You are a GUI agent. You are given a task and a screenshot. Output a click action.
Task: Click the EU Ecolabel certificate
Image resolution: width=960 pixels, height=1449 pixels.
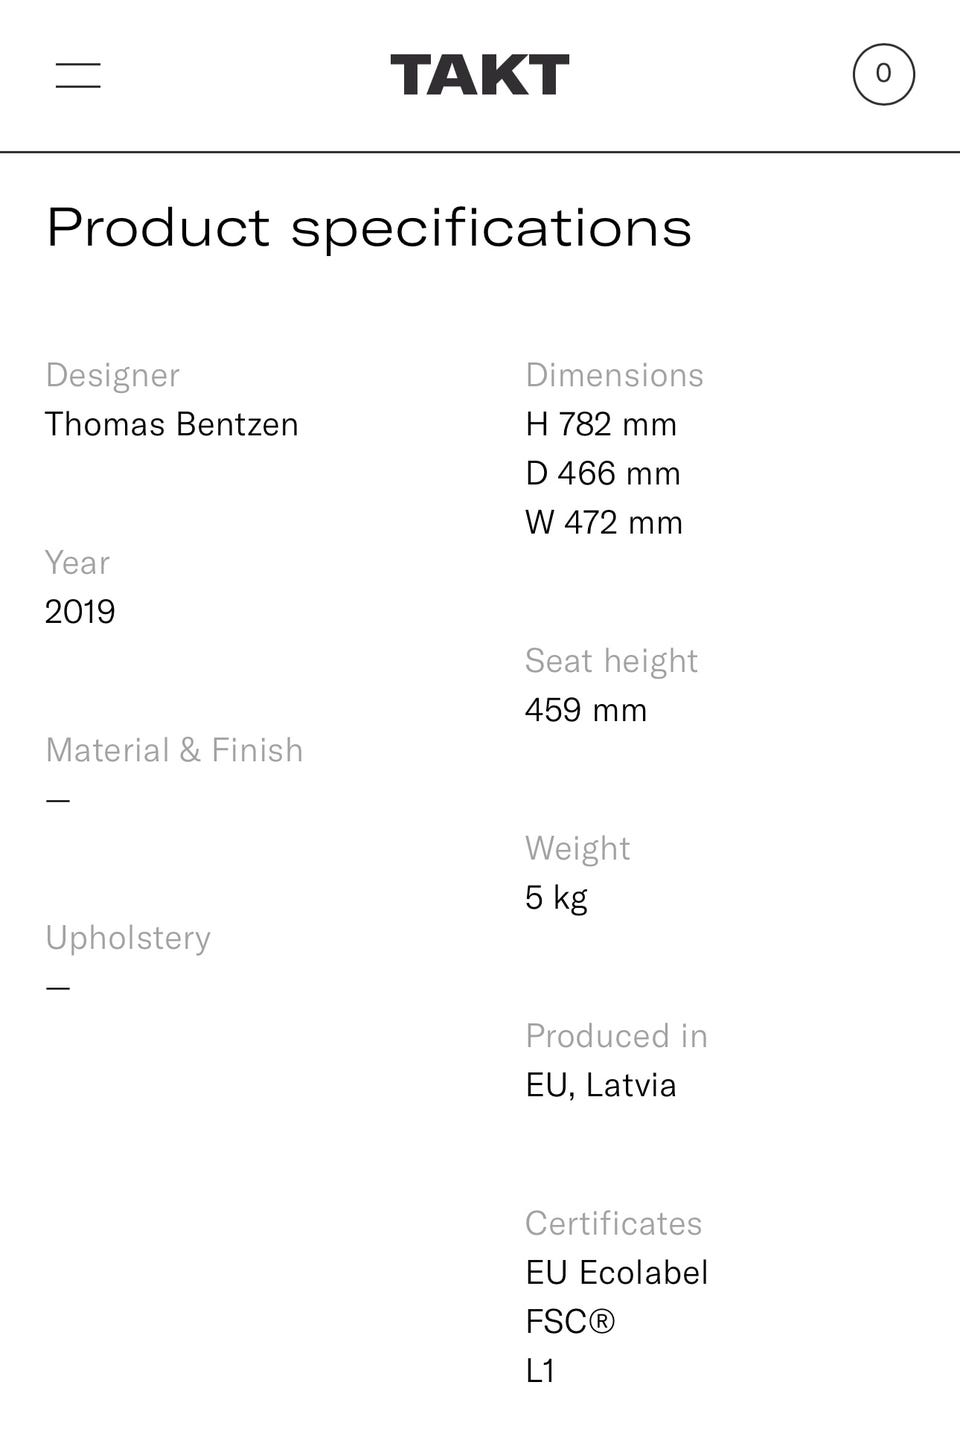(x=617, y=1272)
